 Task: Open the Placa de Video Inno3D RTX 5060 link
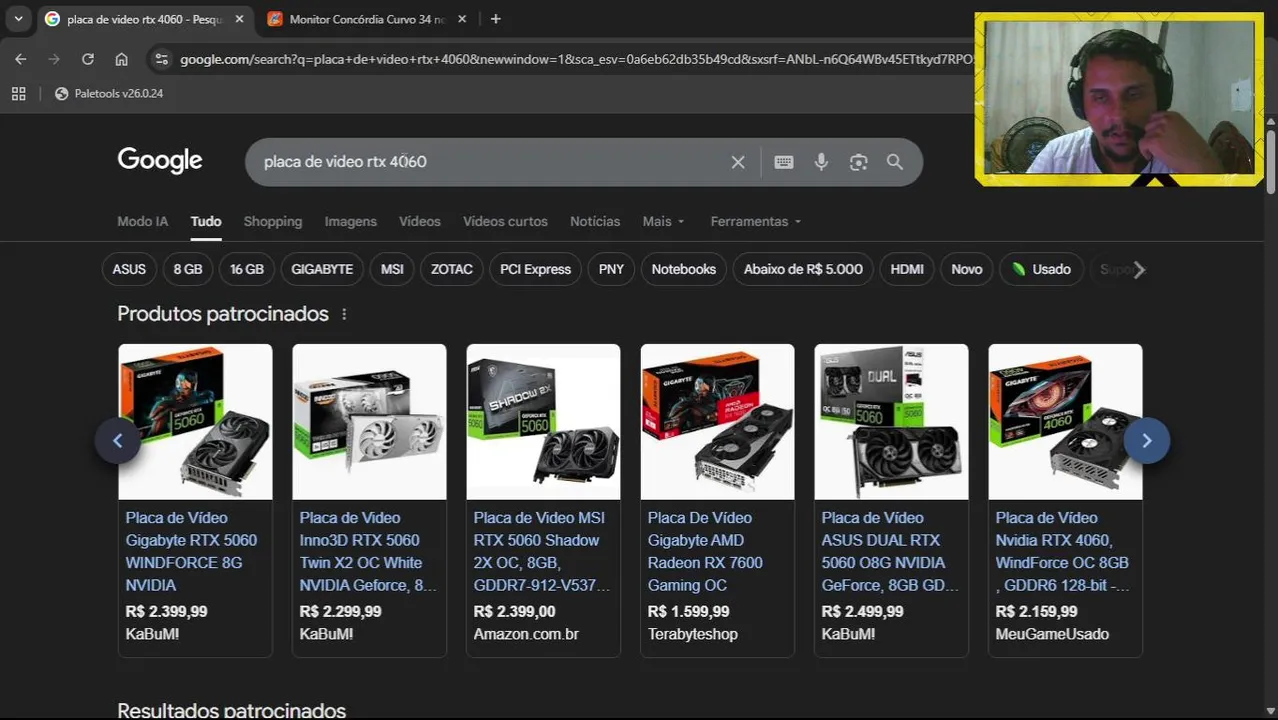[368, 551]
